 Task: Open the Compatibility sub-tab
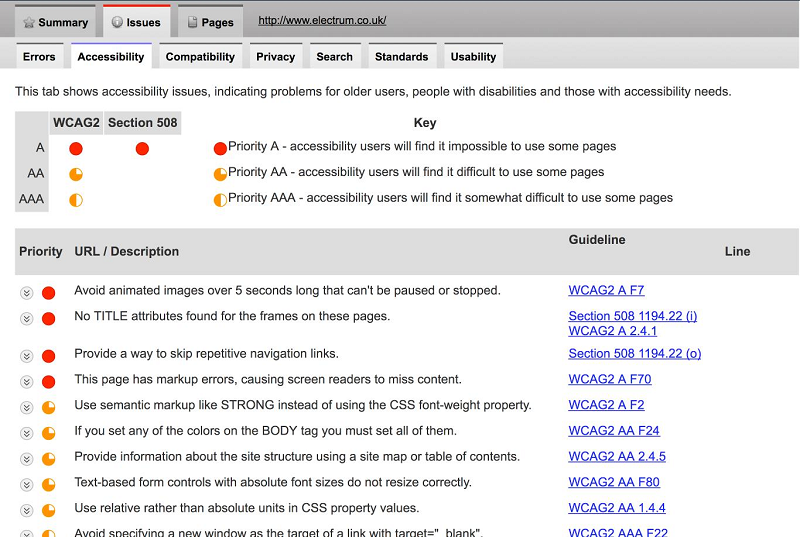pyautogui.click(x=200, y=57)
